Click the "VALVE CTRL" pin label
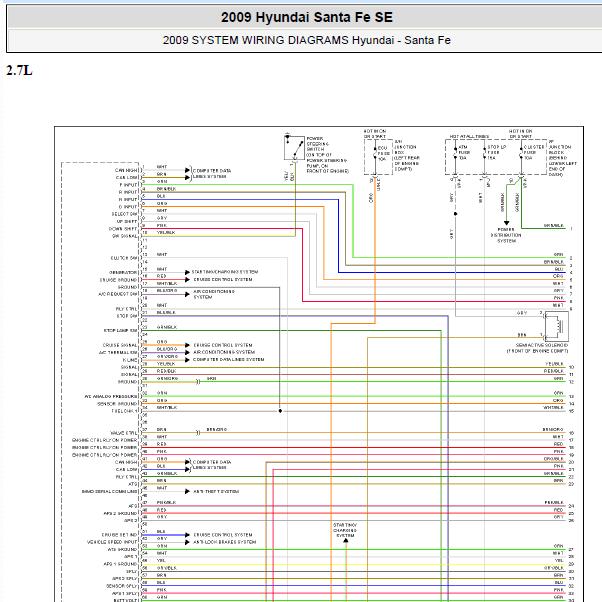Viewport: 602px width, 602px height. pos(124,433)
